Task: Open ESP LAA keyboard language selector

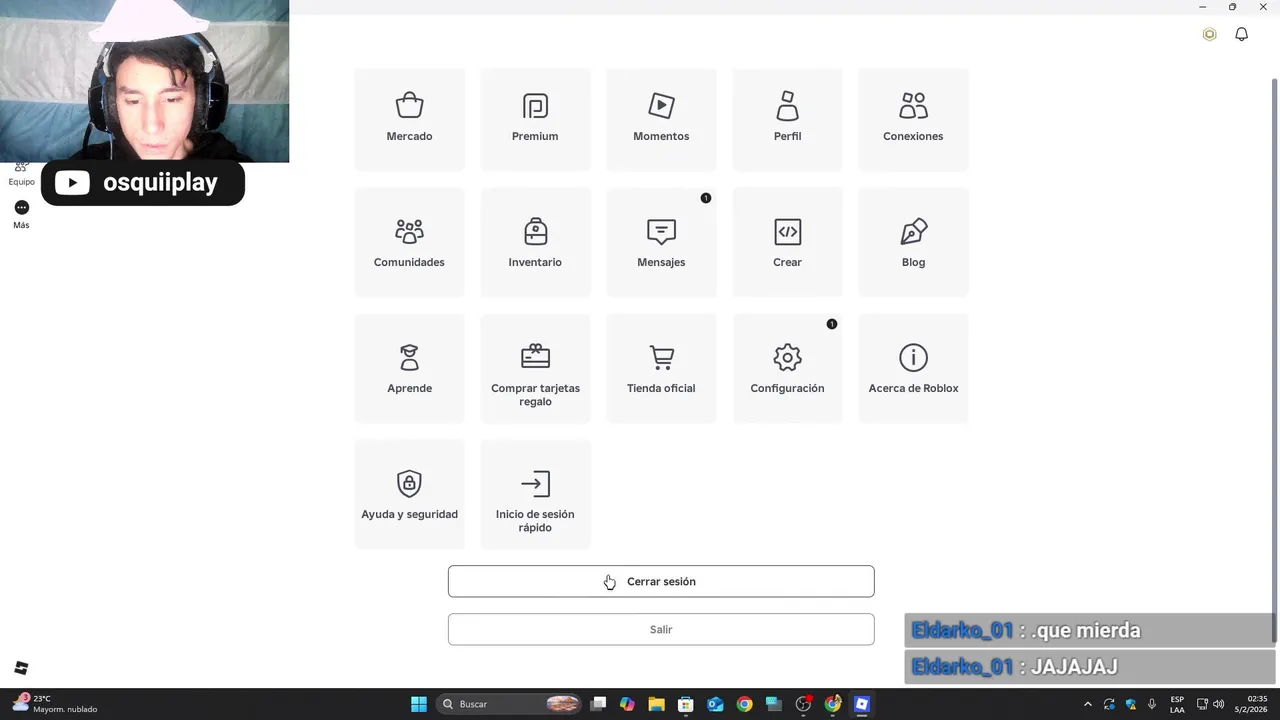Action: (x=1177, y=704)
